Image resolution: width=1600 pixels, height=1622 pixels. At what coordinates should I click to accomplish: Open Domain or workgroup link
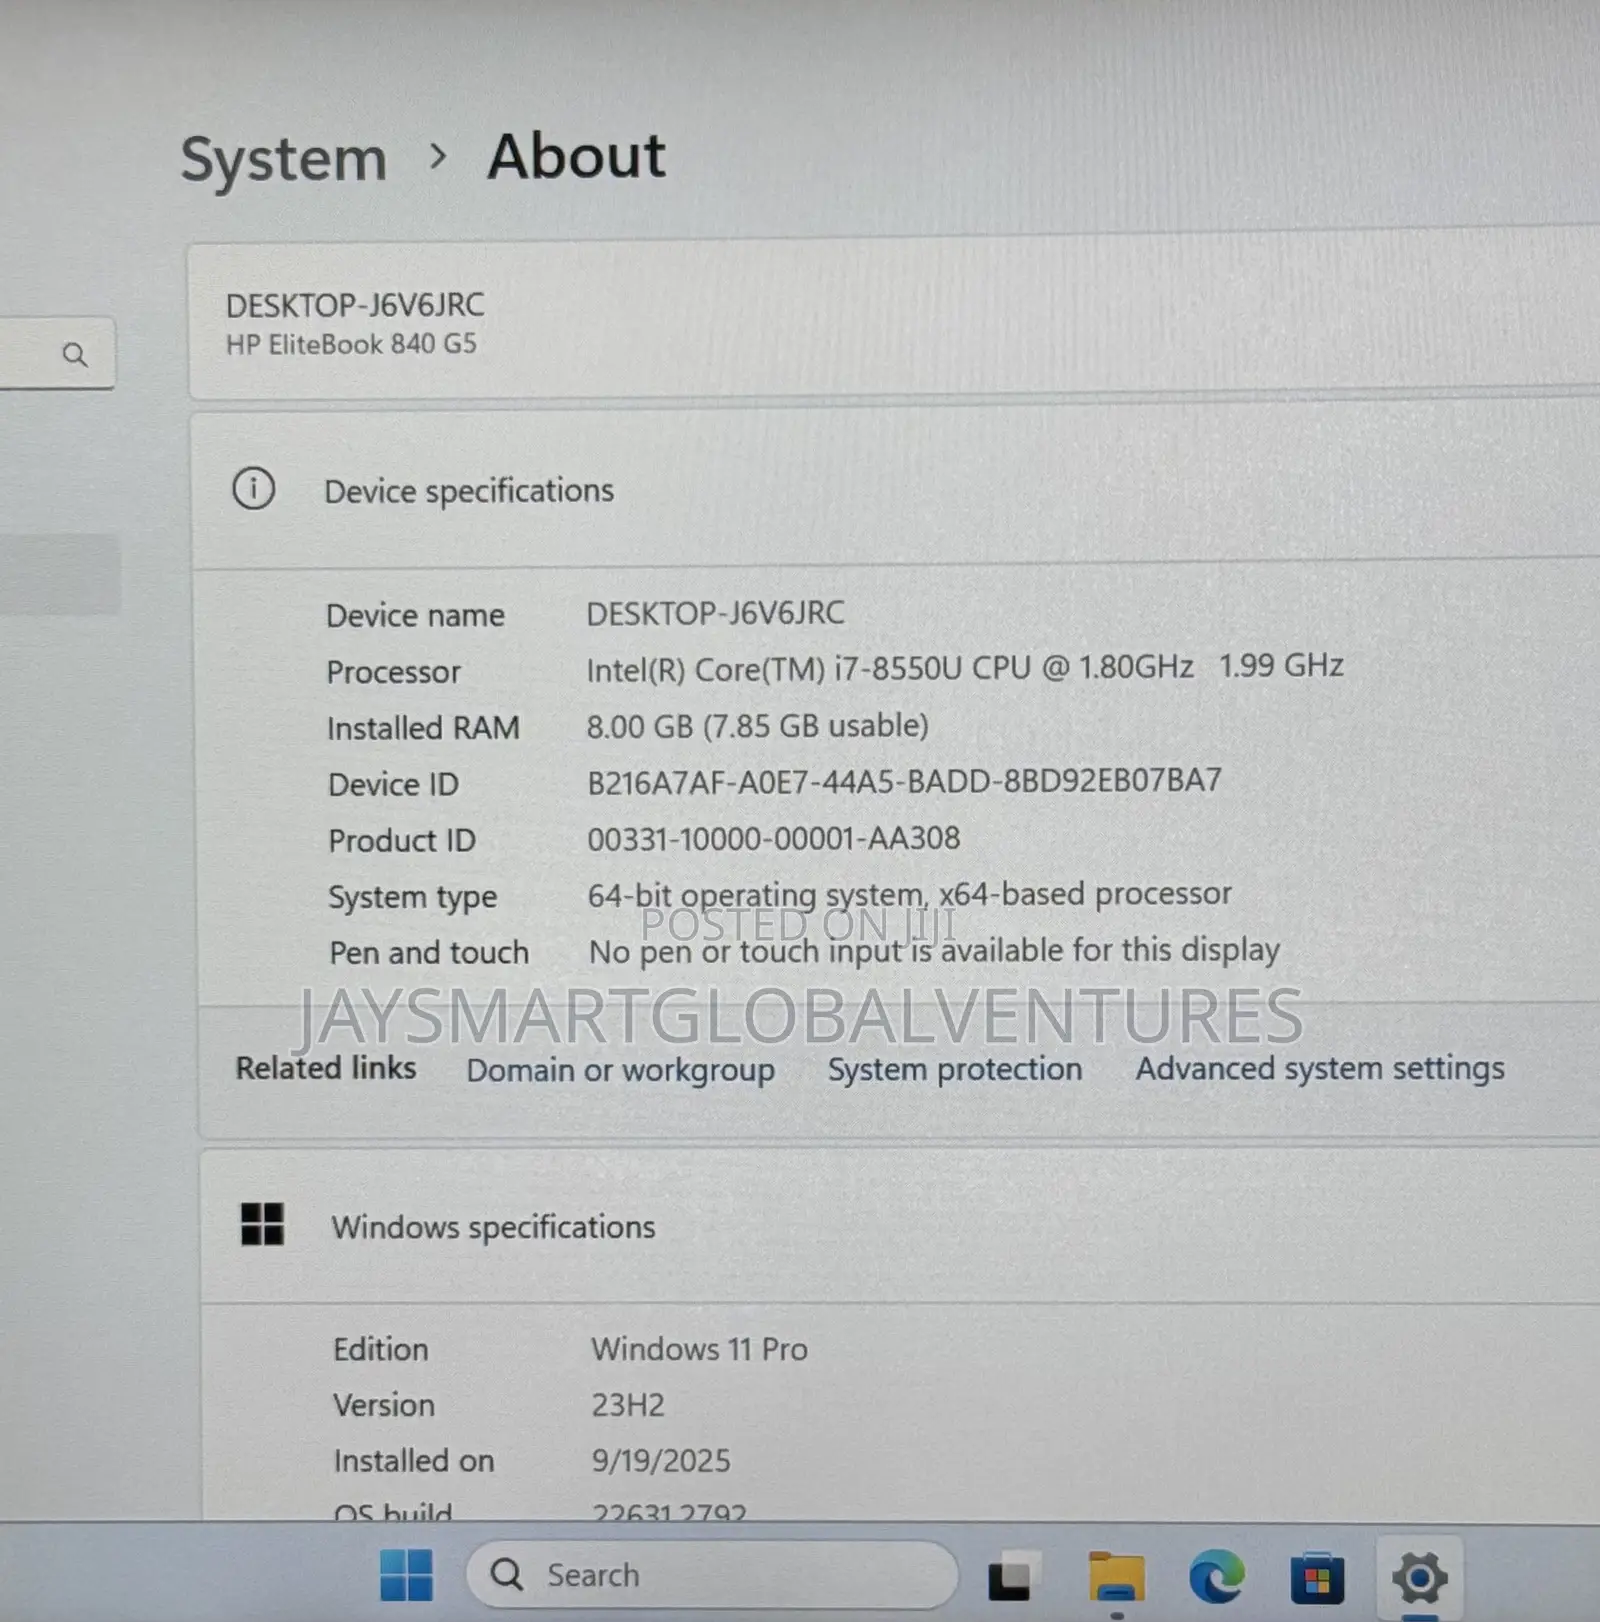[620, 1070]
